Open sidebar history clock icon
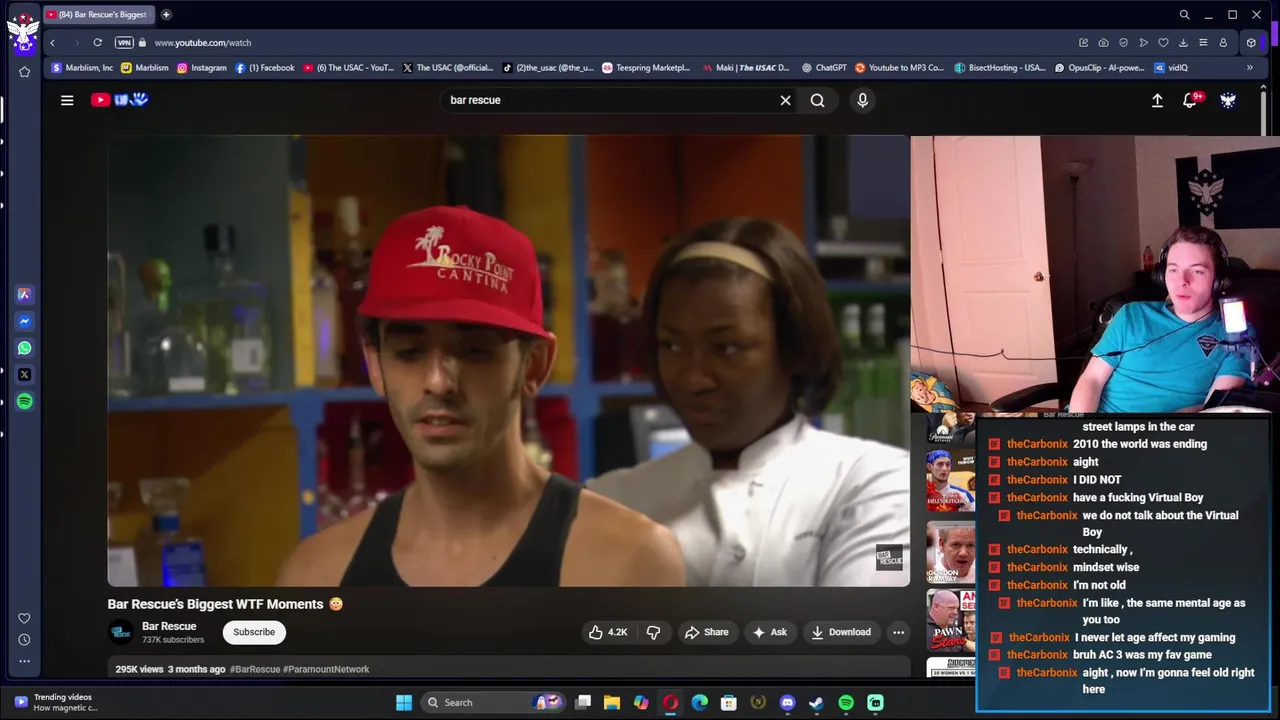The width and height of the screenshot is (1280, 720). click(24, 640)
